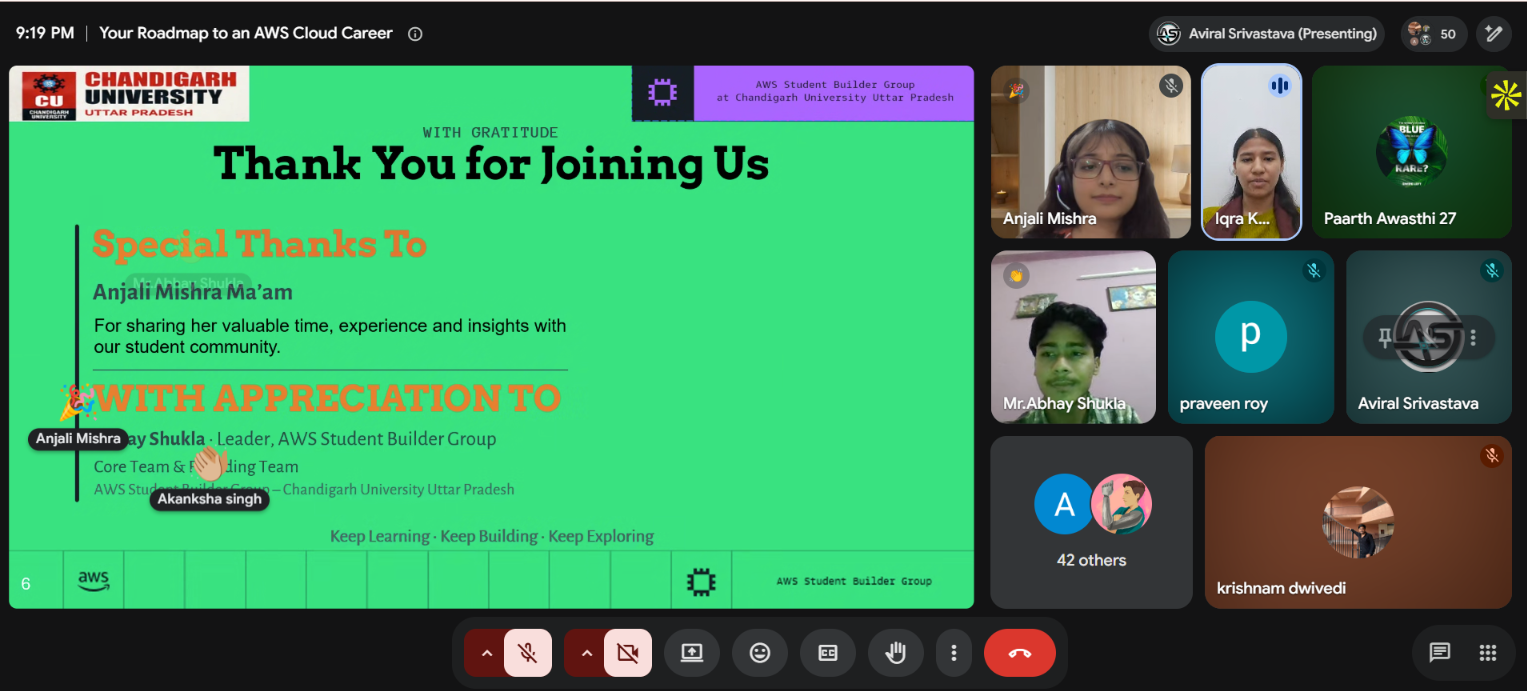Select Mr.Abhay Shukla's video tile
The image size is (1527, 691).
pyautogui.click(x=1073, y=337)
